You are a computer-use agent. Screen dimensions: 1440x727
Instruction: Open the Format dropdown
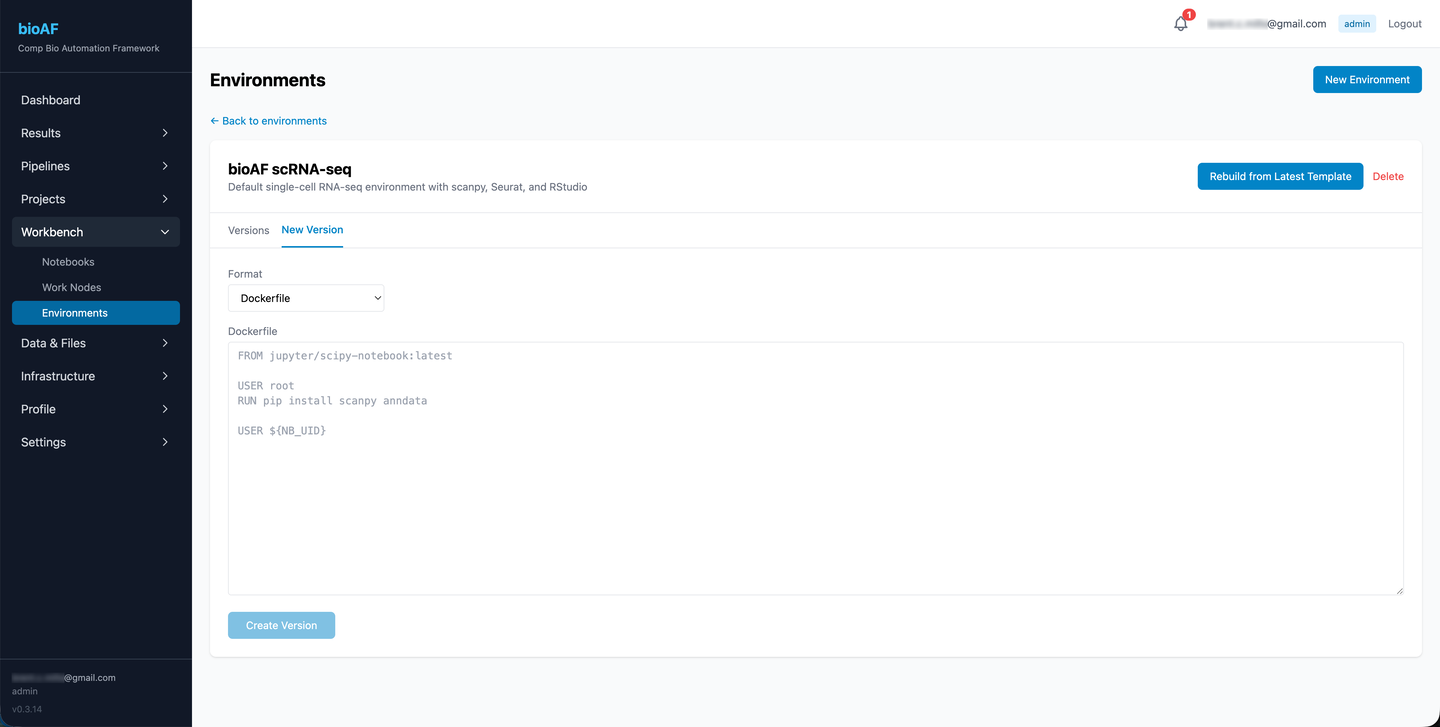tap(306, 298)
